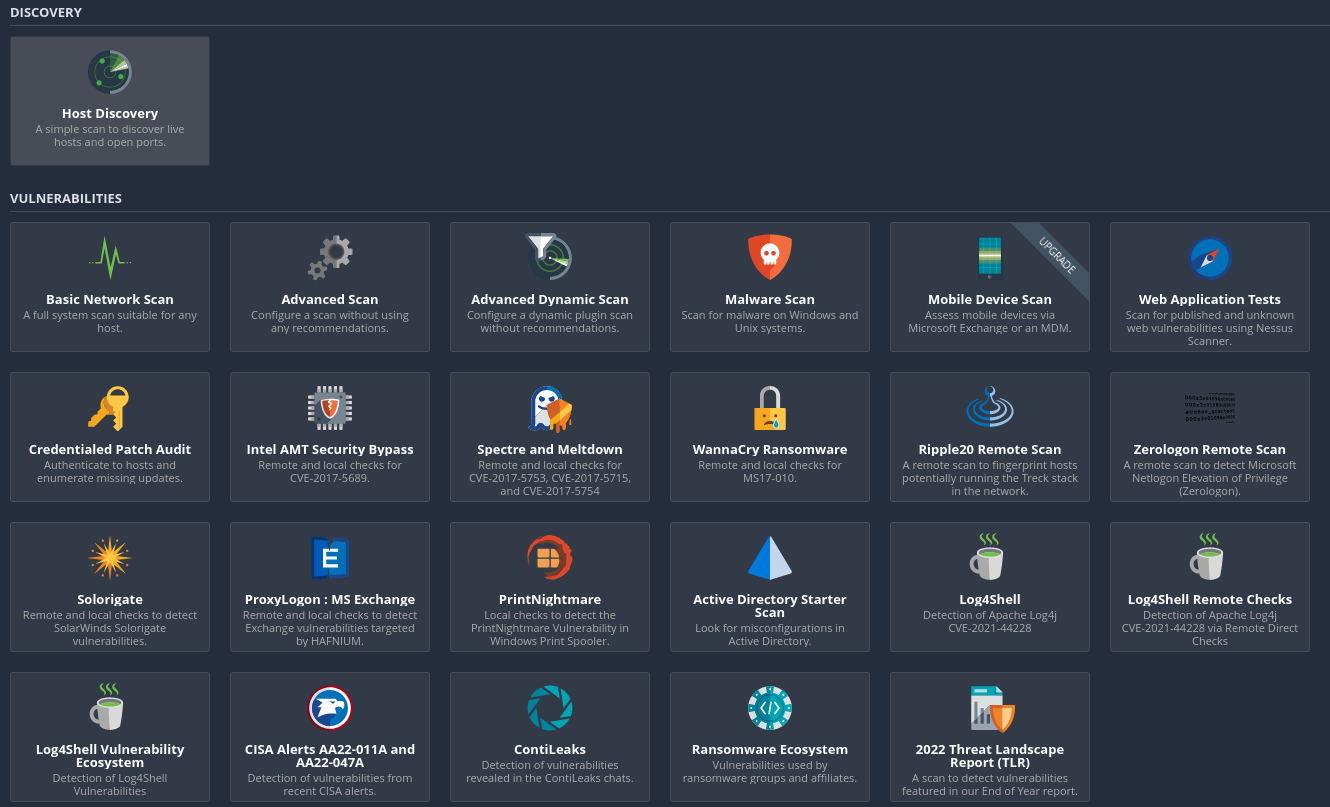Open the Web Application Tests template

click(x=1210, y=287)
